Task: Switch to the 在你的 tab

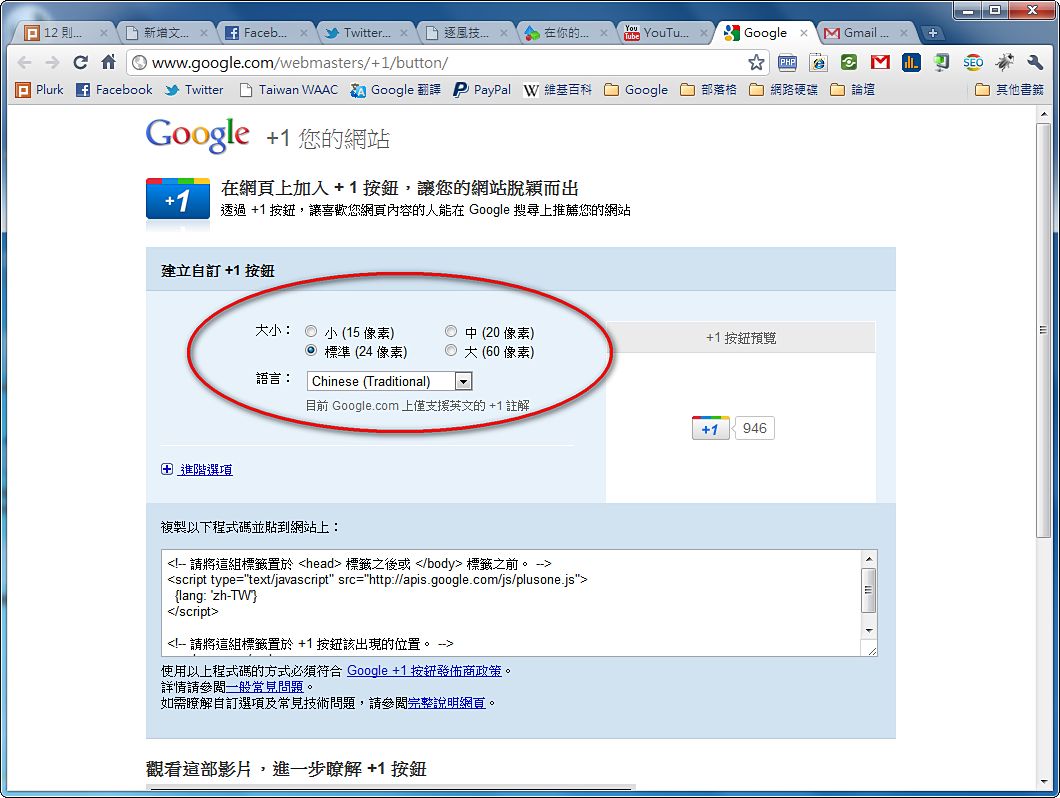Action: pos(566,32)
